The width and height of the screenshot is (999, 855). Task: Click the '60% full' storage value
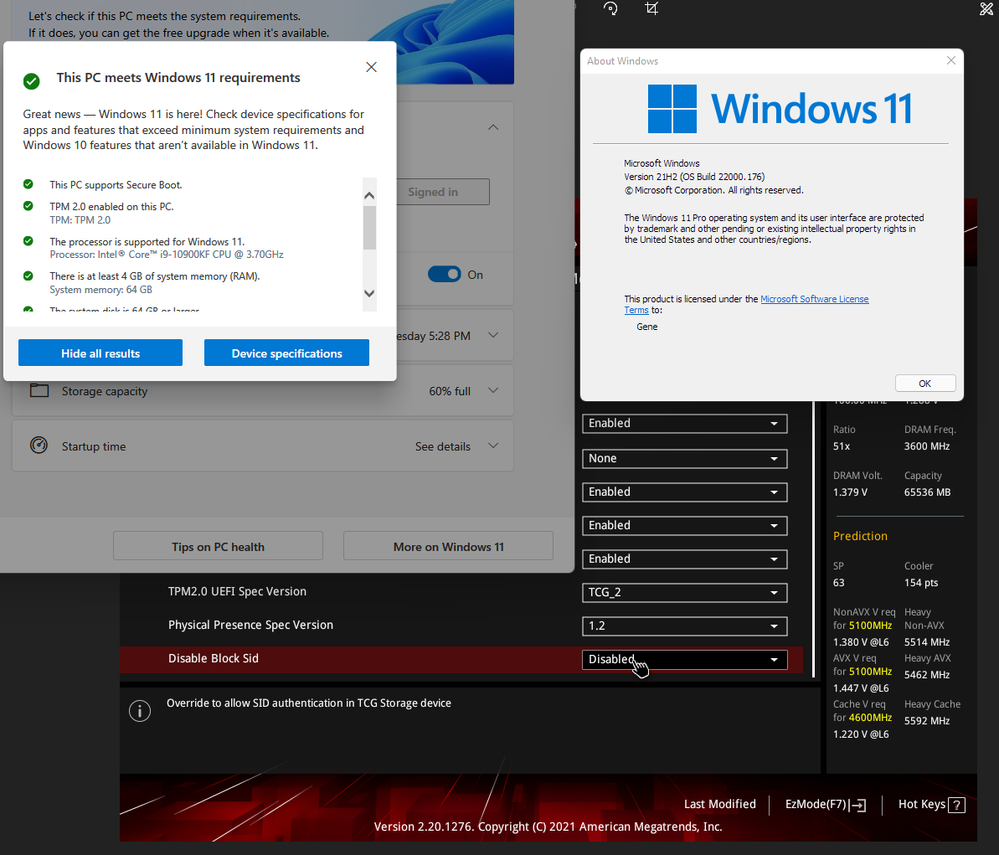click(450, 391)
